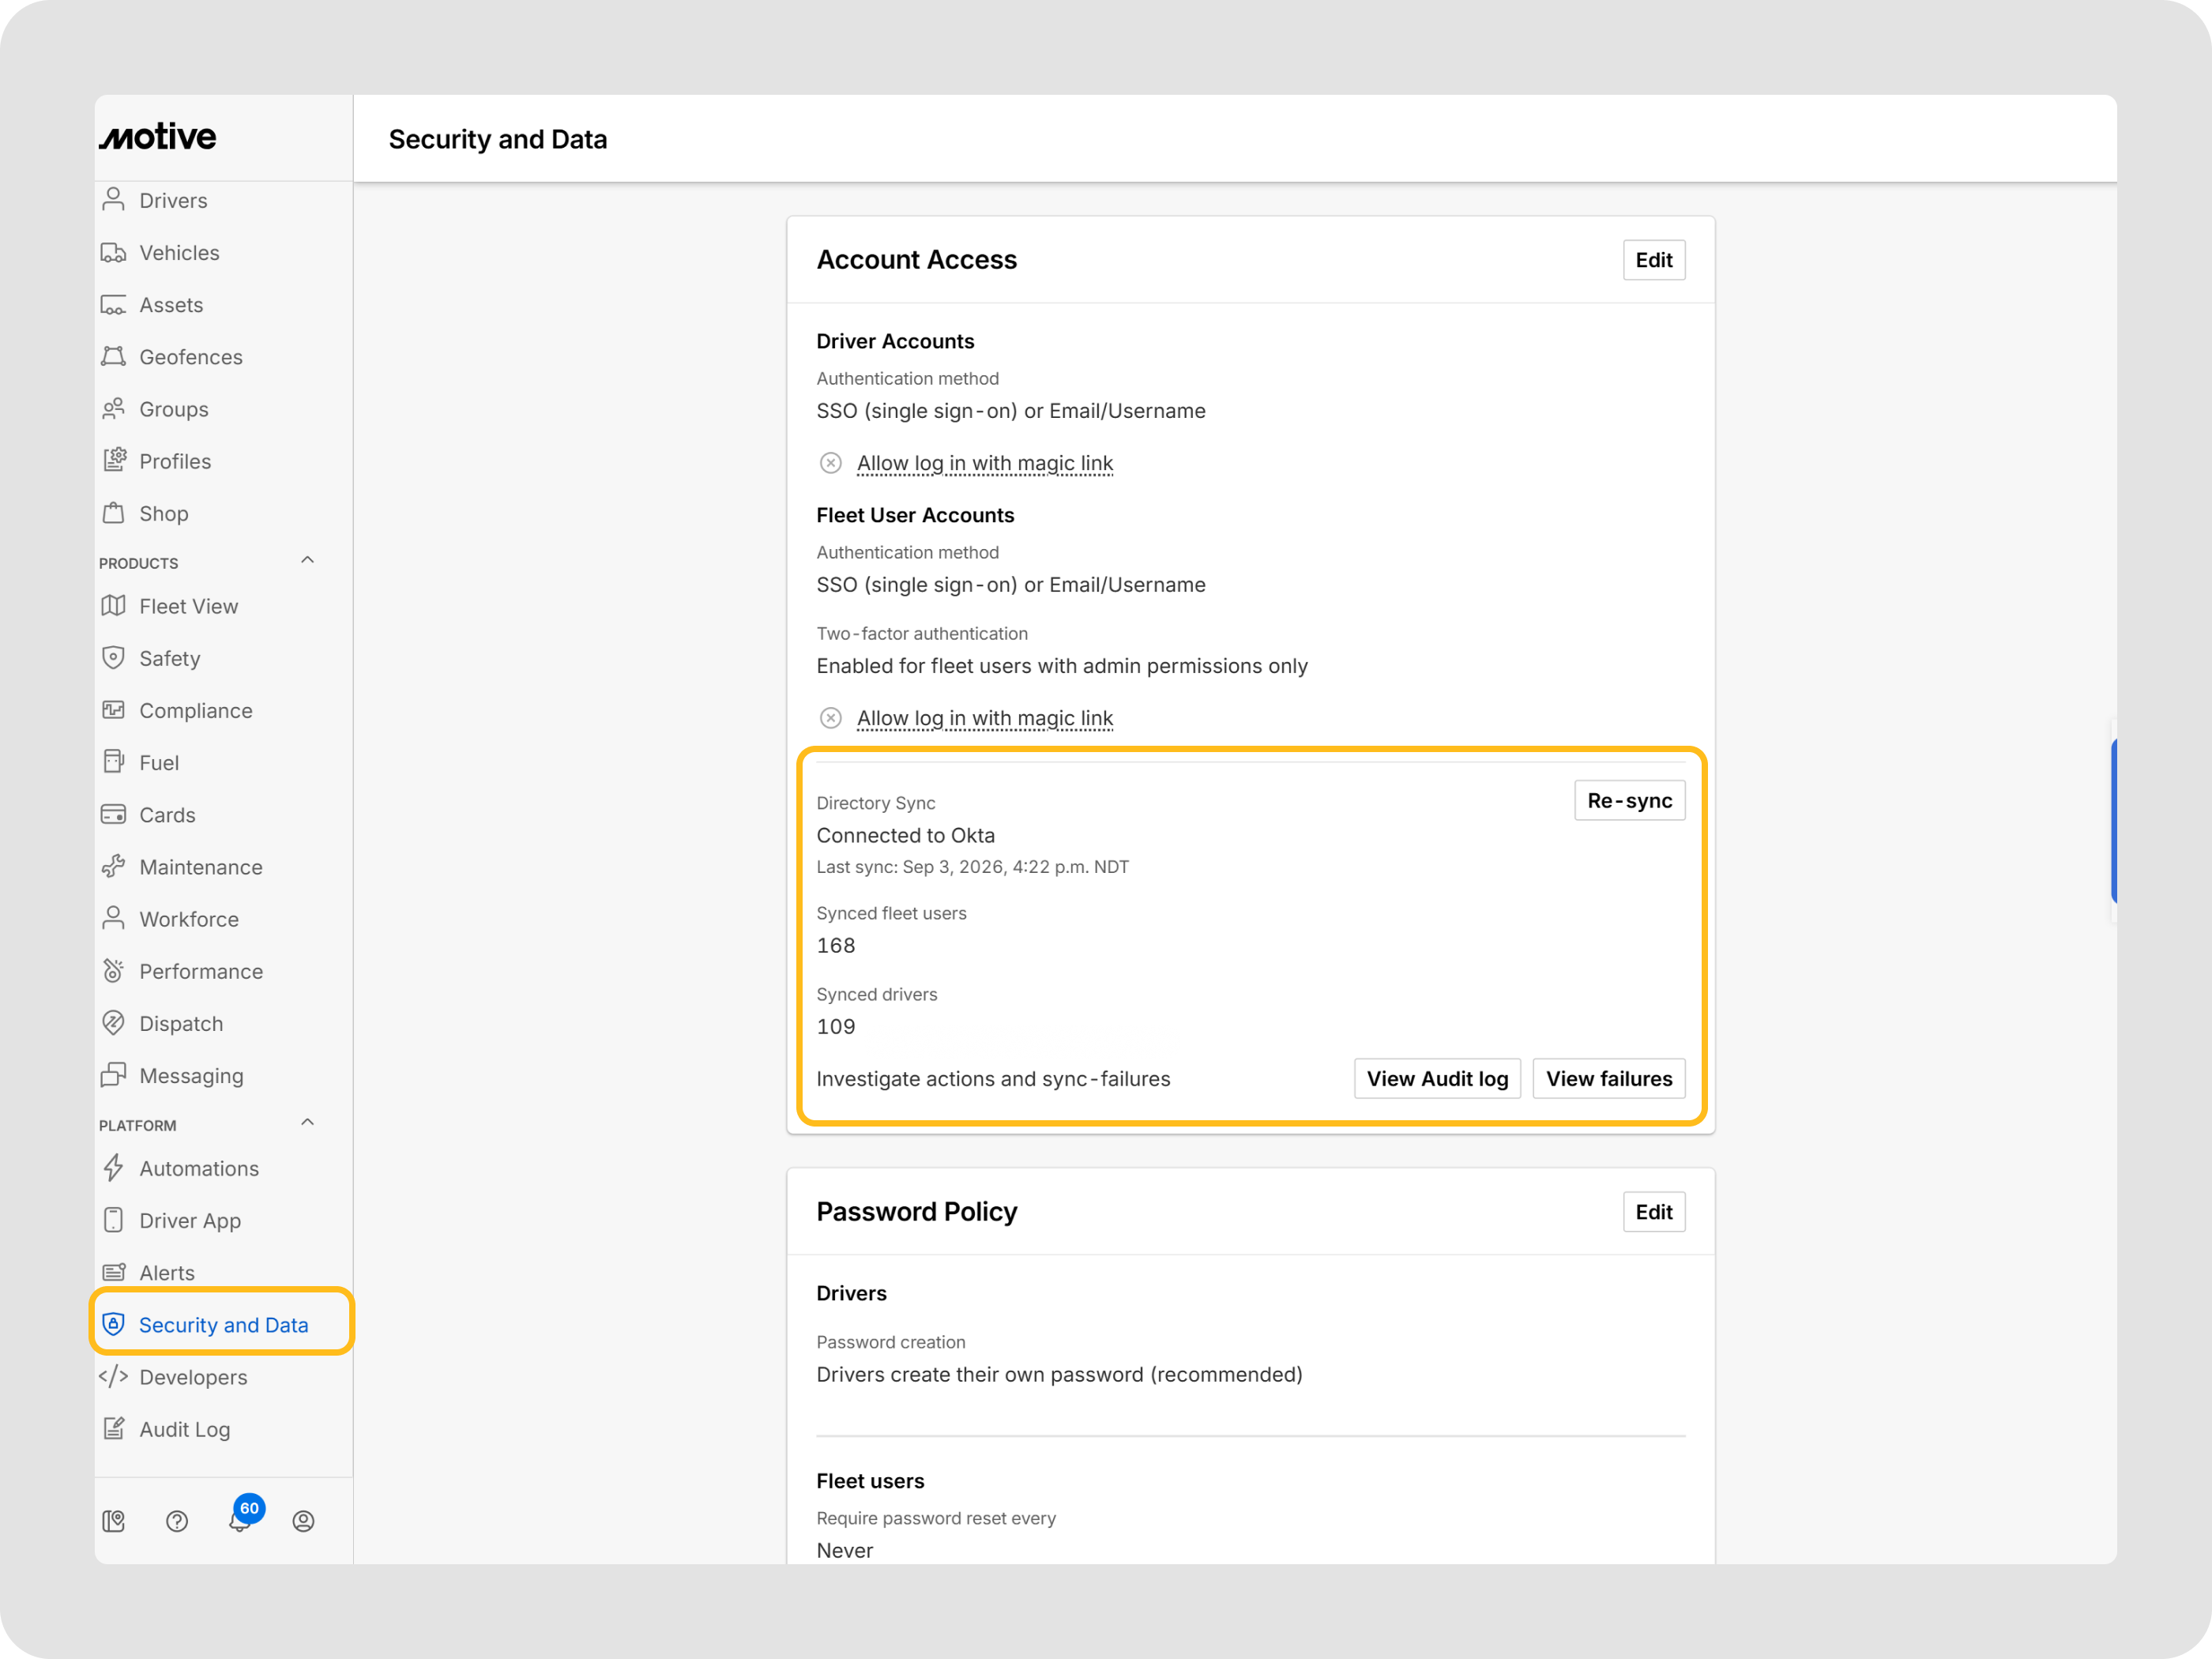
Task: Click the Maintenance wrench icon
Action: point(114,866)
